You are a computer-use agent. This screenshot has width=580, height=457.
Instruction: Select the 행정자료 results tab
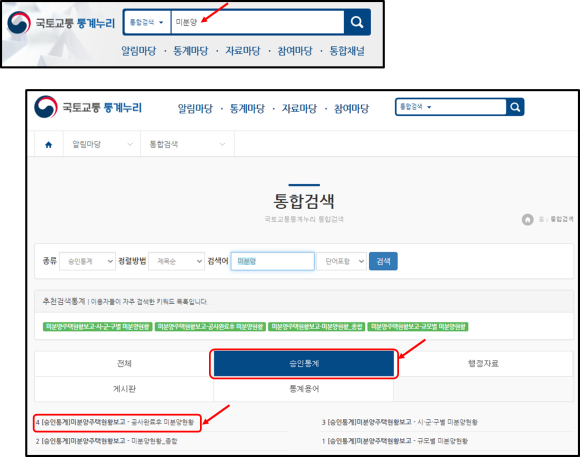483,364
